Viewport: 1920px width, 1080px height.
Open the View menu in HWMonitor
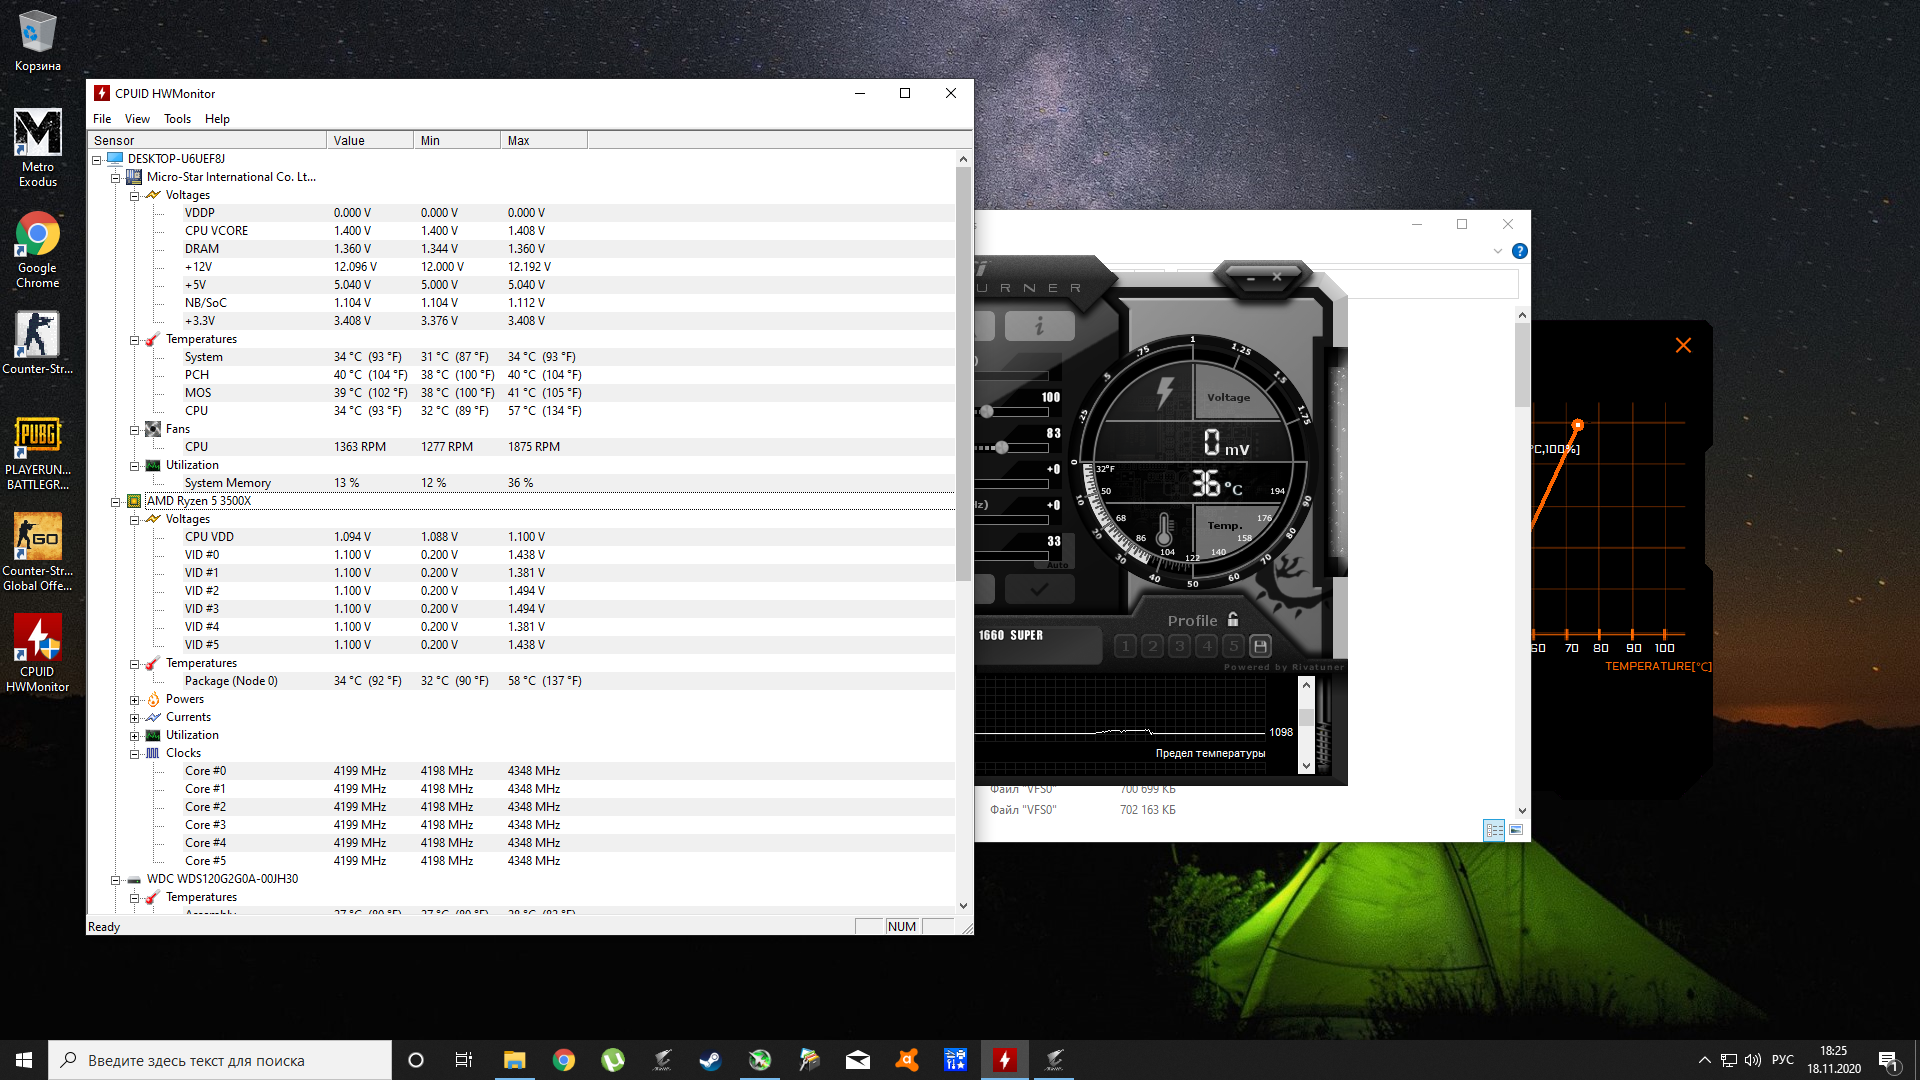tap(137, 119)
